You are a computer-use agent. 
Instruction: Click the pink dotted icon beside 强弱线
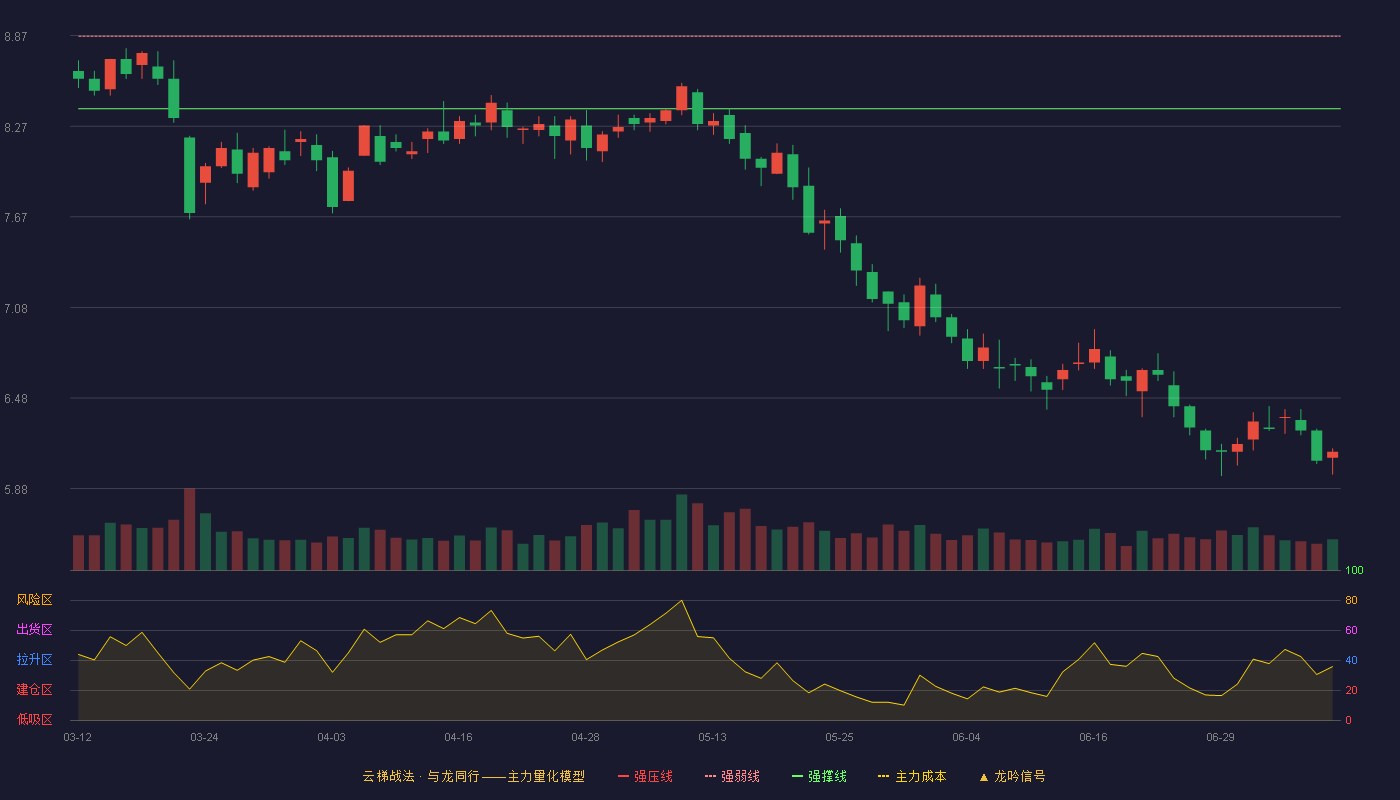pos(710,776)
